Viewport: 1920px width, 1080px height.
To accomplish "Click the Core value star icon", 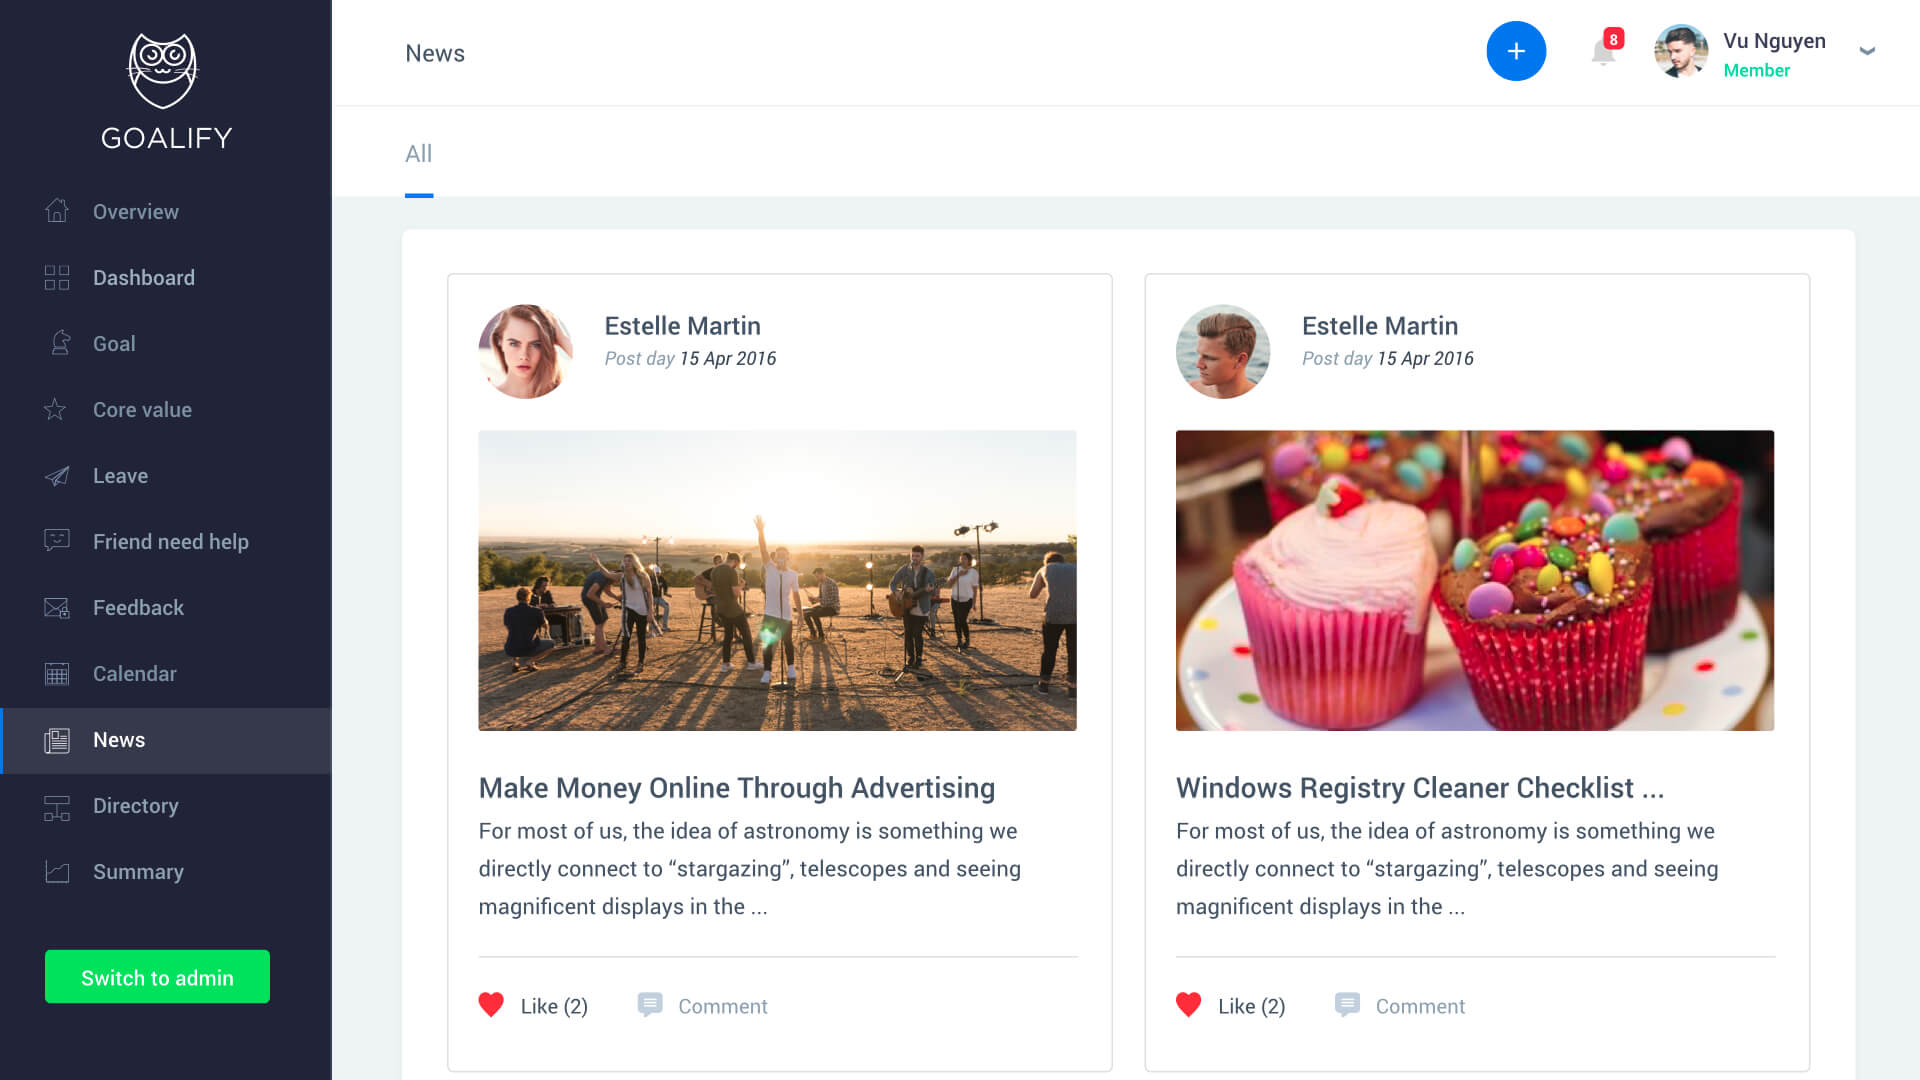I will tap(56, 410).
